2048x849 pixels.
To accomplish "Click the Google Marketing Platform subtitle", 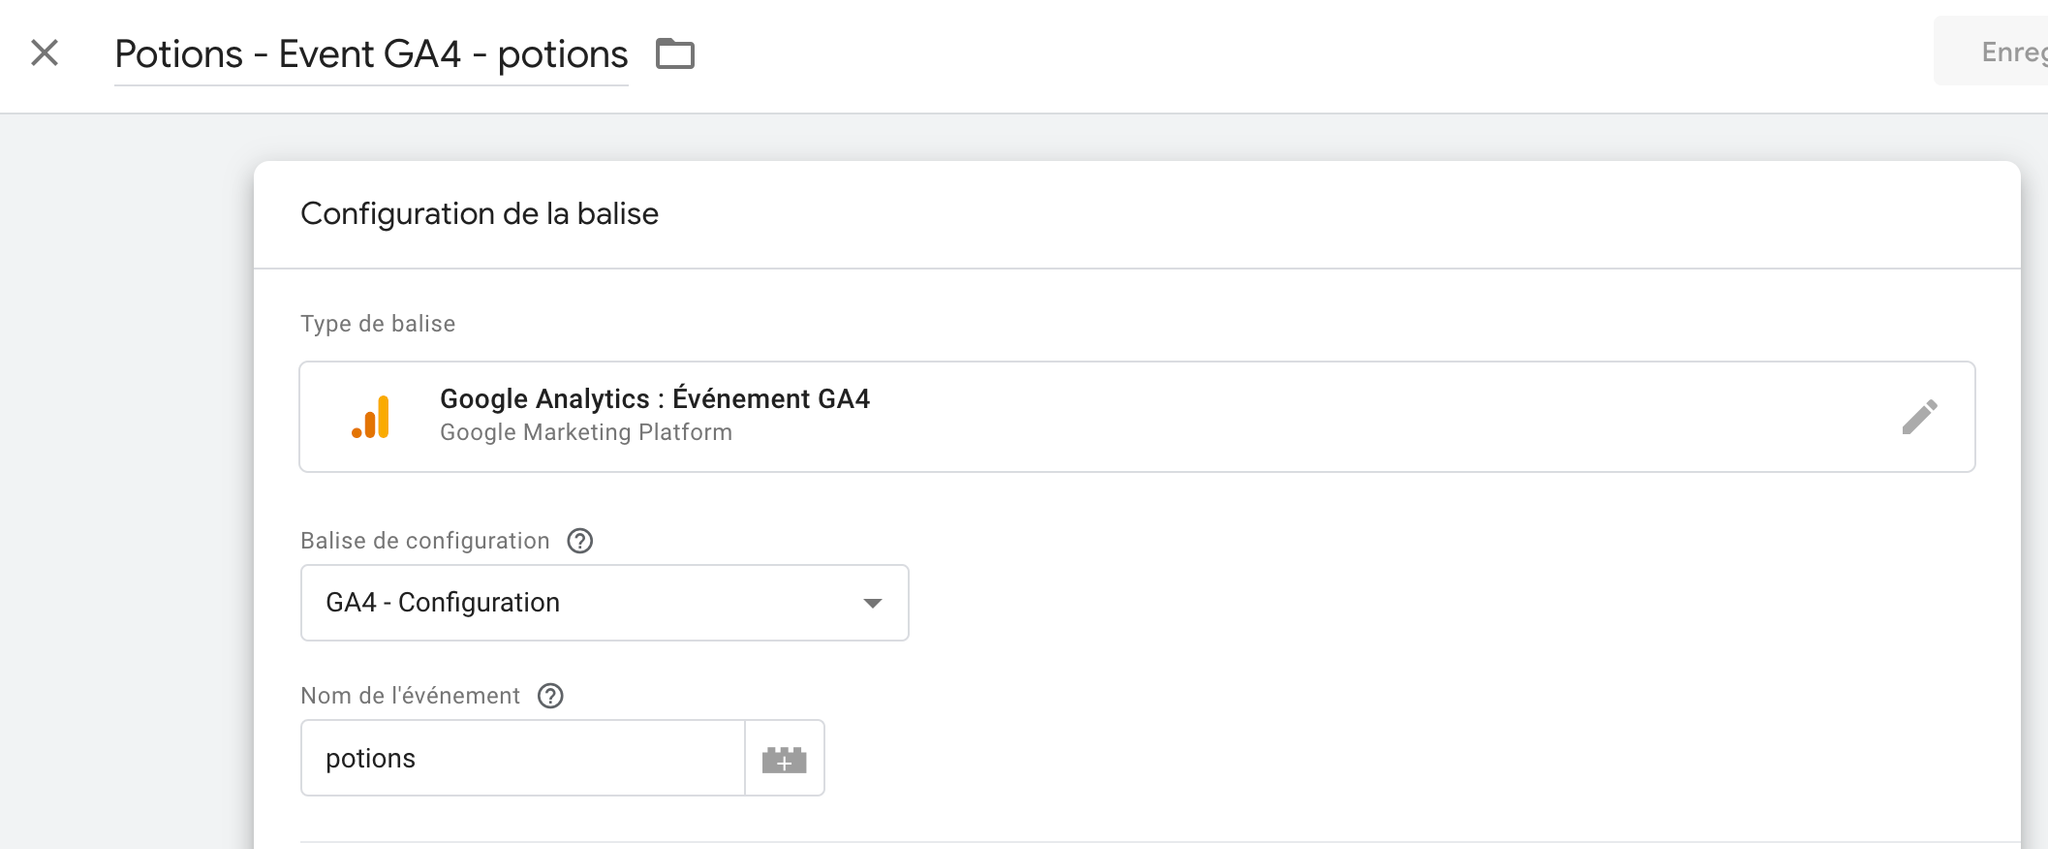I will click(586, 432).
